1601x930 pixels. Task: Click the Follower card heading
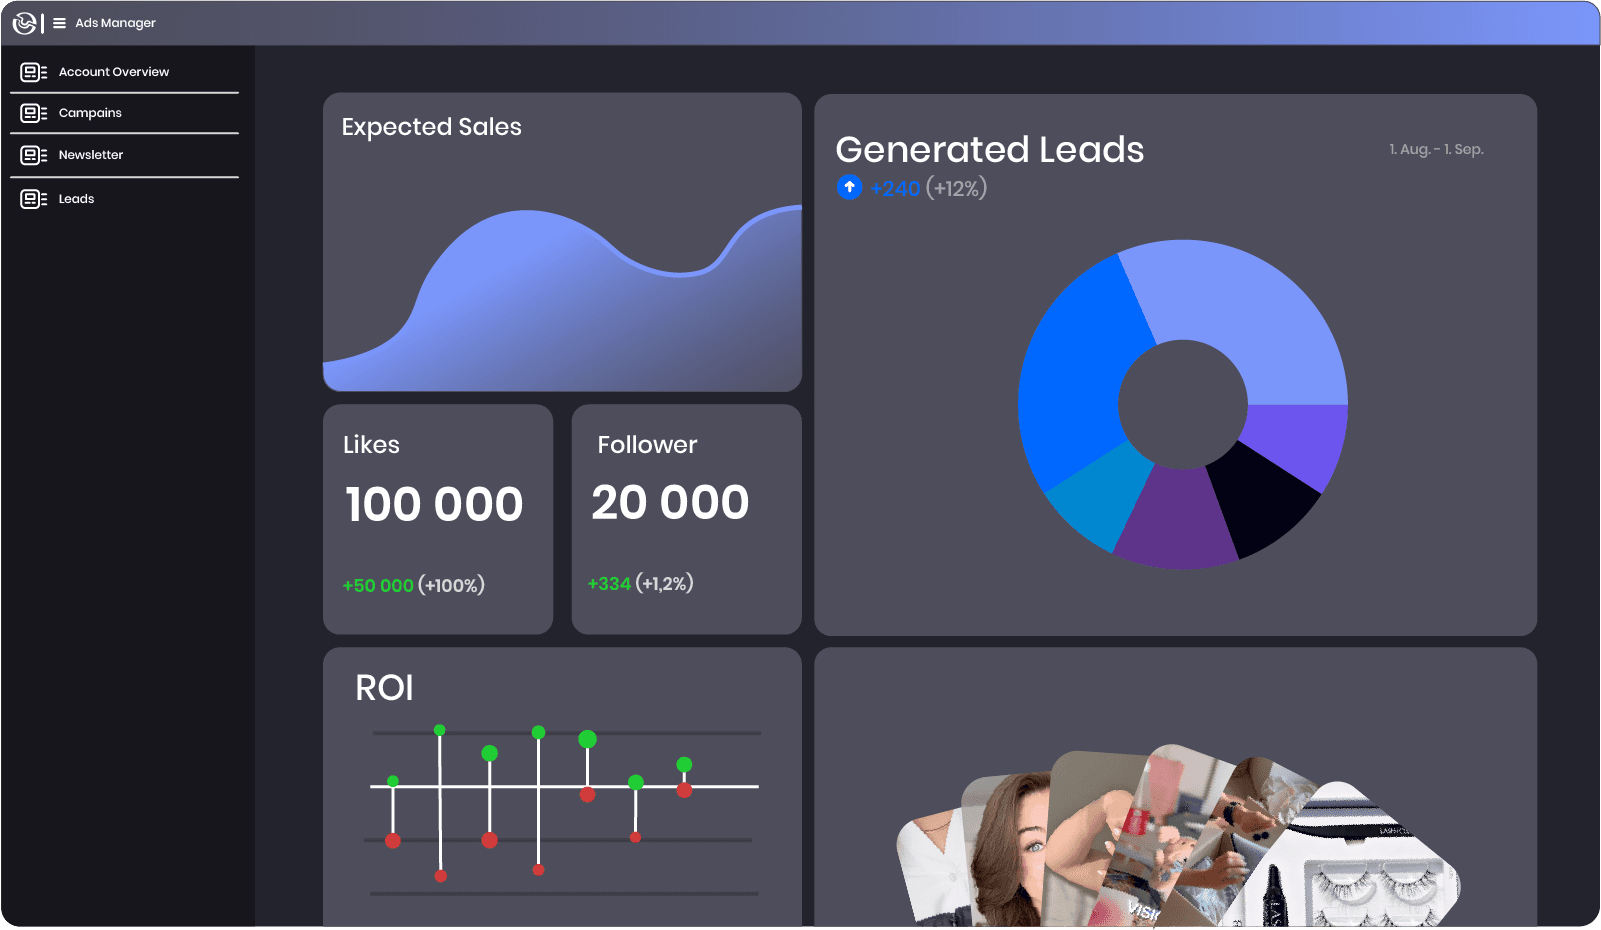(x=647, y=445)
